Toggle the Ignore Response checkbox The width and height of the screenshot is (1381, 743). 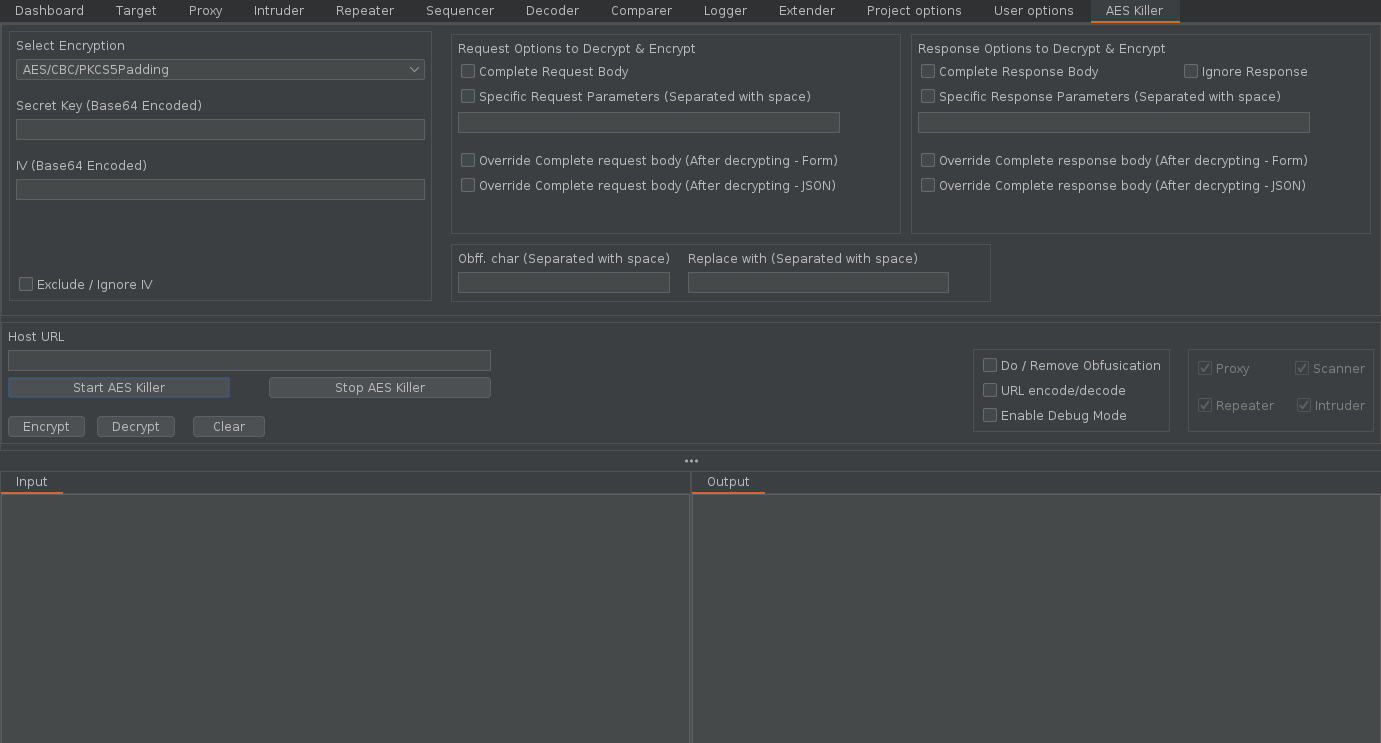point(1191,71)
